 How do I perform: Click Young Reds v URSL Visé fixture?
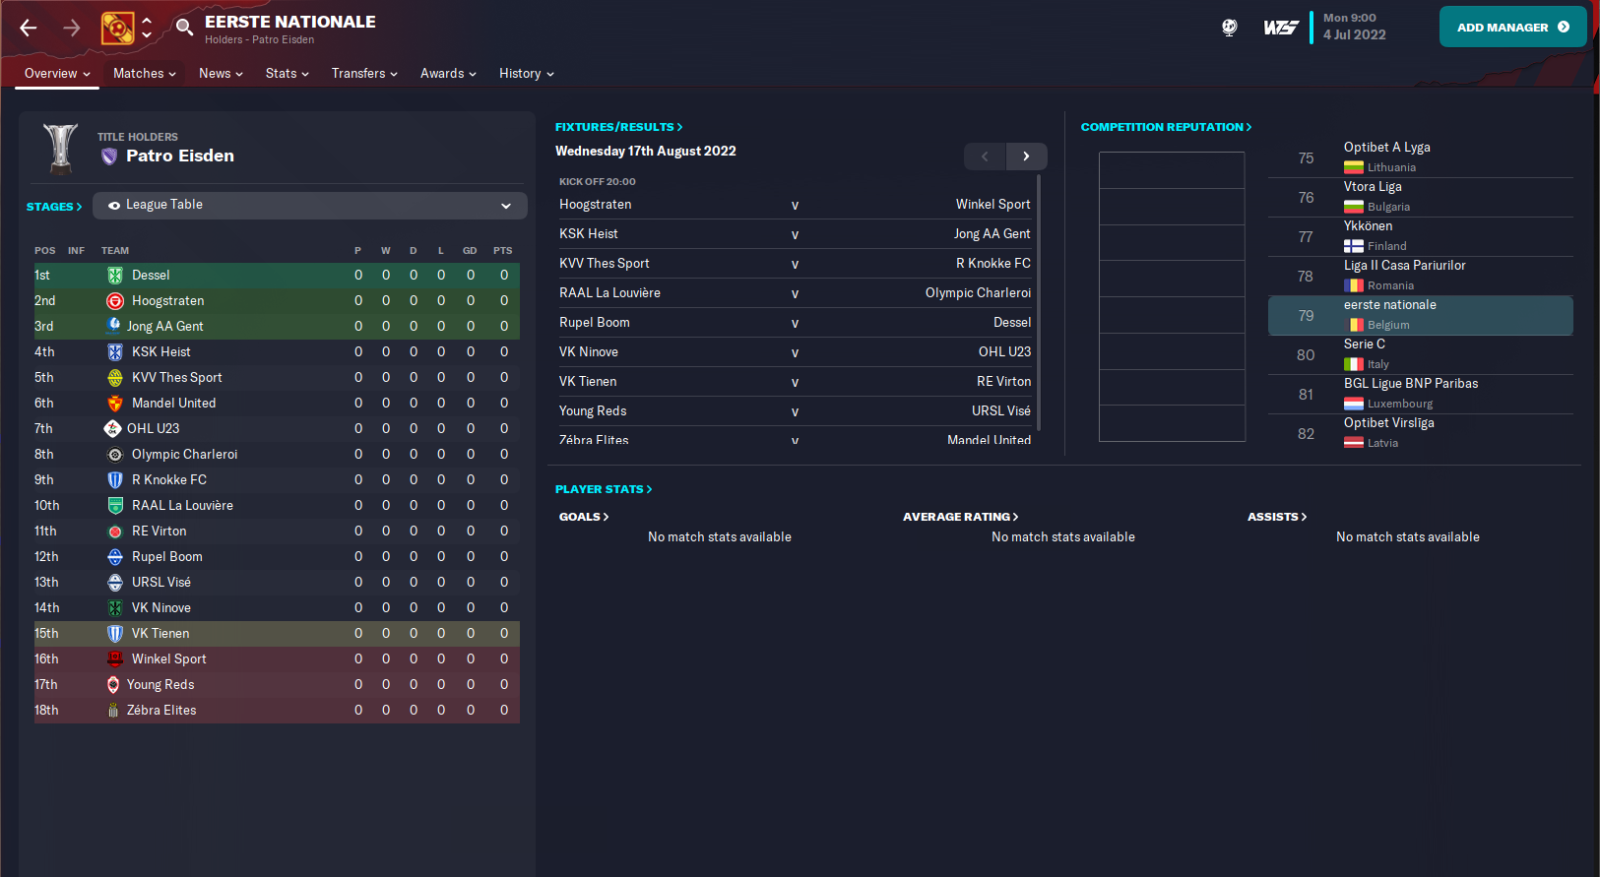[795, 411]
